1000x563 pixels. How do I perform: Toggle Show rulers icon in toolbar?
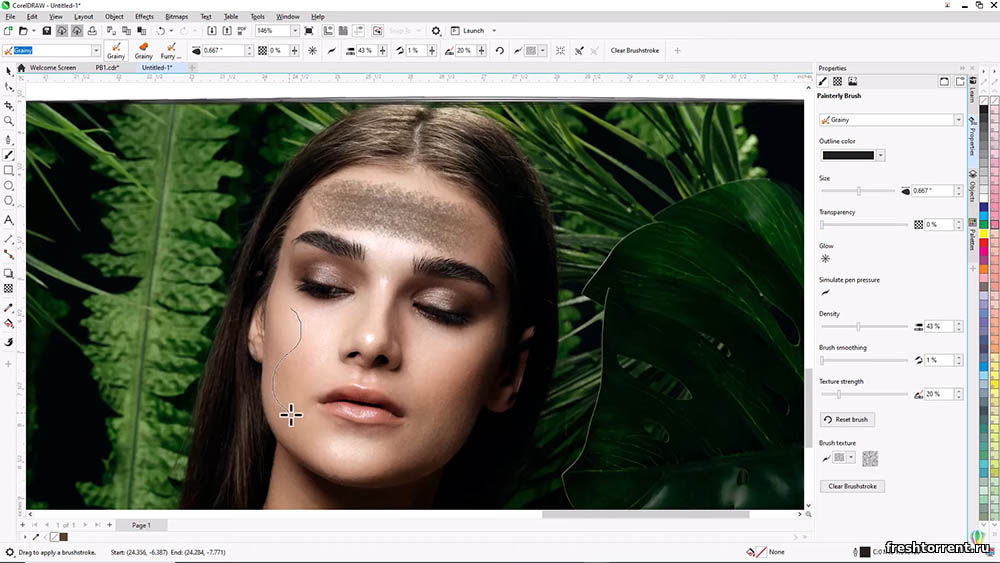click(328, 31)
